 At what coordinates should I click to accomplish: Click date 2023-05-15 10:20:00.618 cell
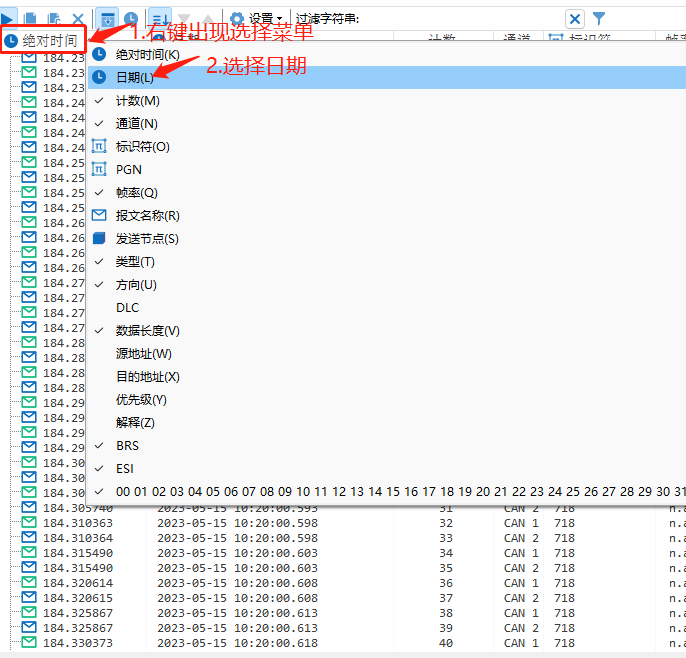[238, 643]
